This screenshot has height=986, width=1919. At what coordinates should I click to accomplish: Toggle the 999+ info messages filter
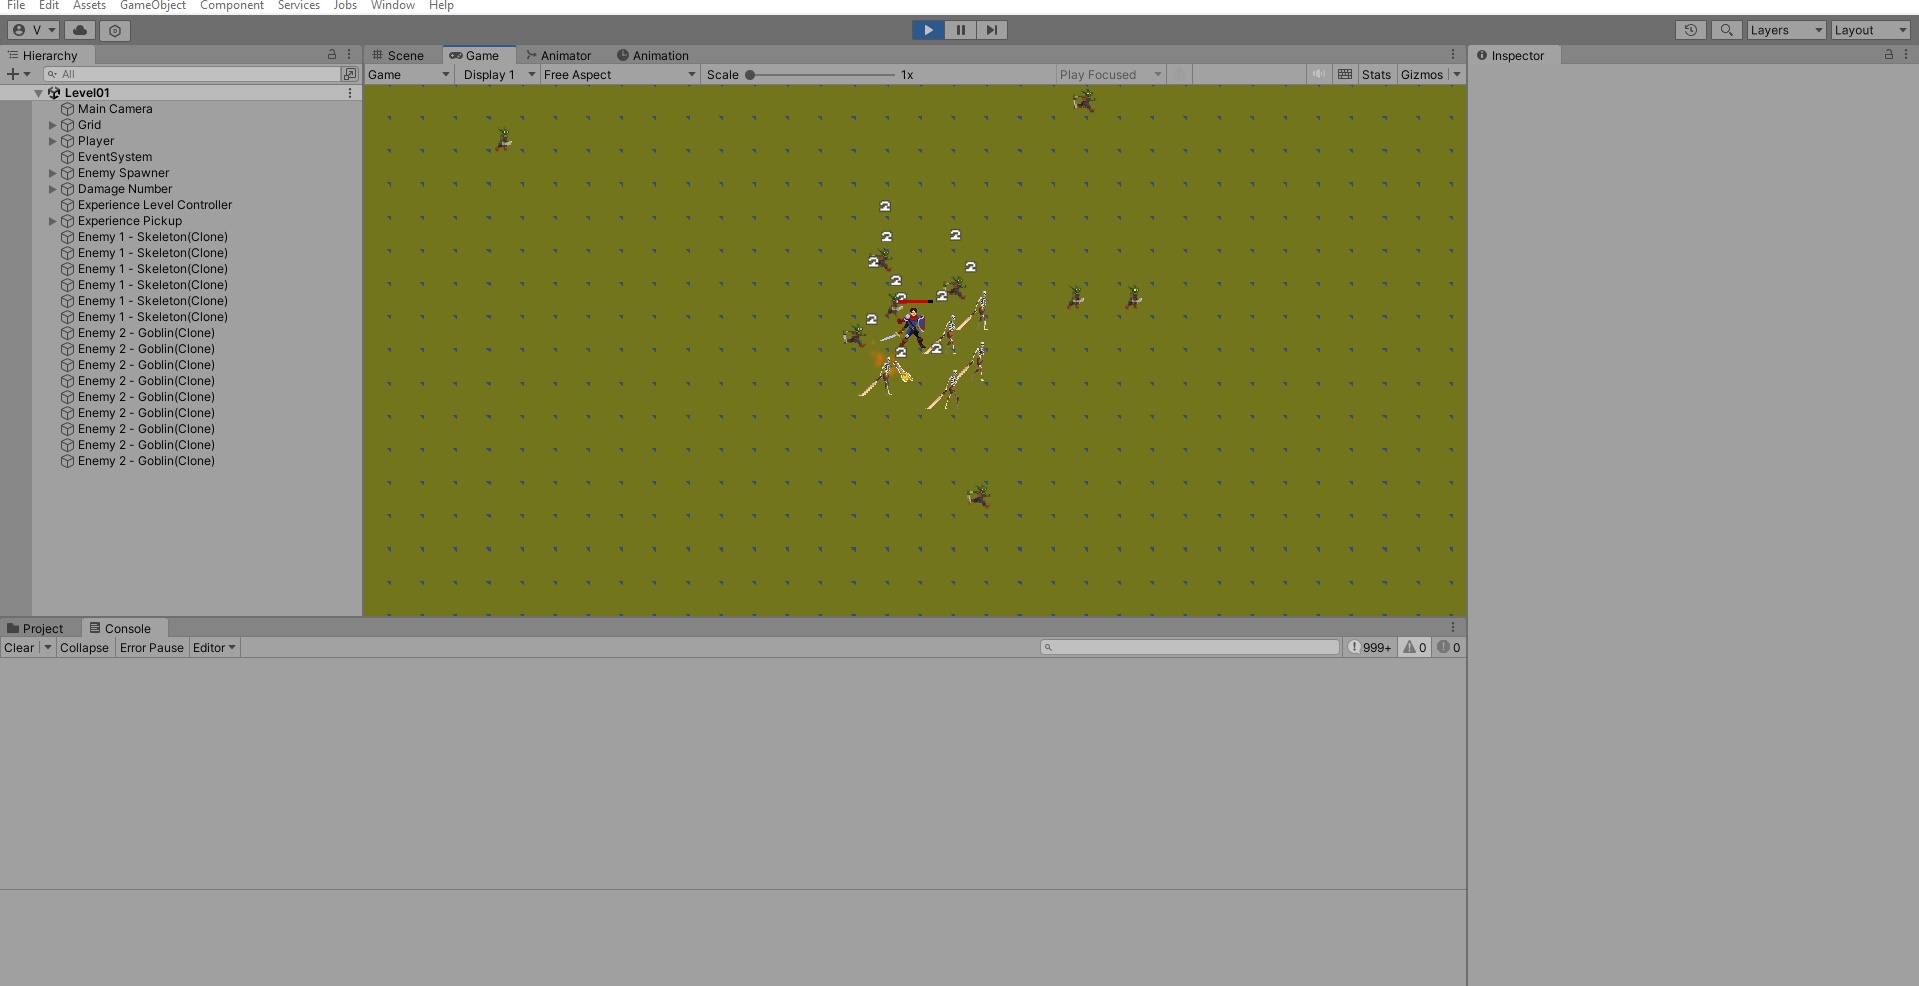[x=1370, y=648]
